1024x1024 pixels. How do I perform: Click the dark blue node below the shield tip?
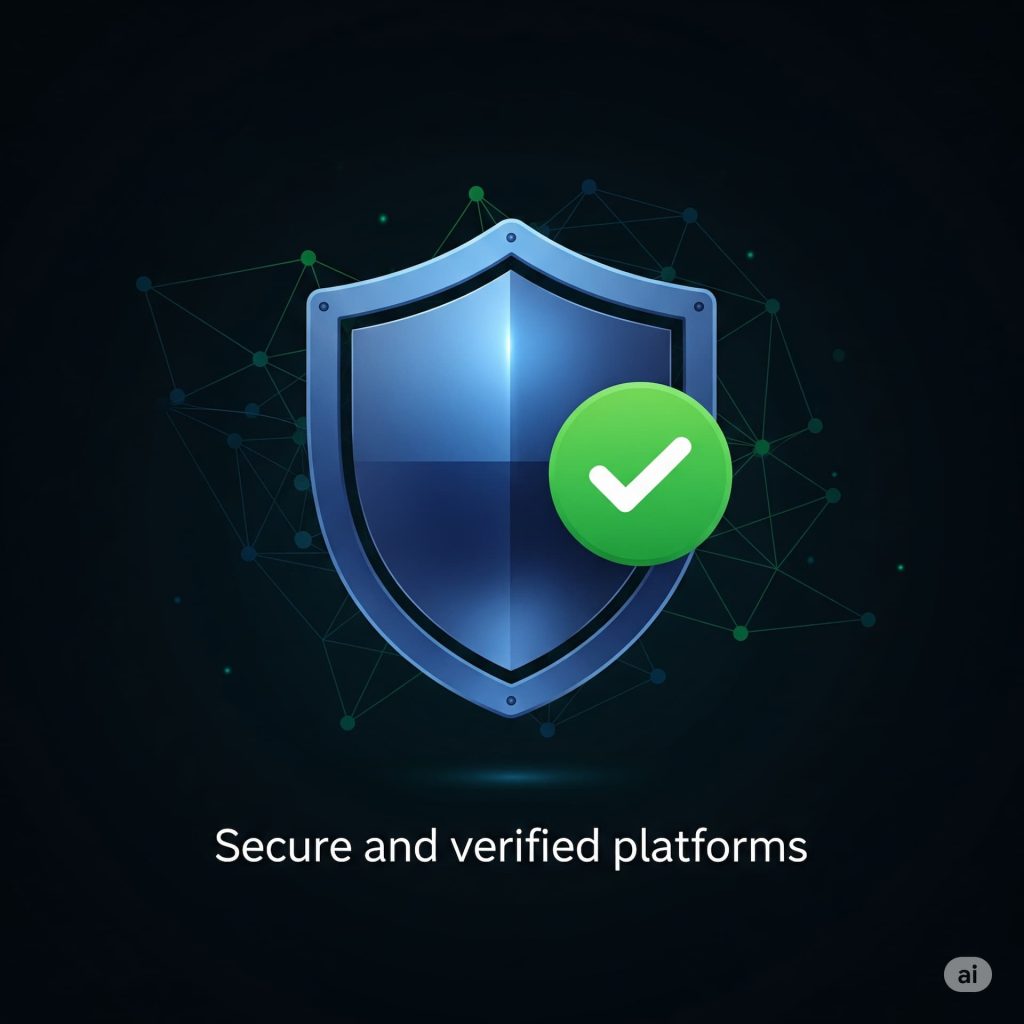548,729
